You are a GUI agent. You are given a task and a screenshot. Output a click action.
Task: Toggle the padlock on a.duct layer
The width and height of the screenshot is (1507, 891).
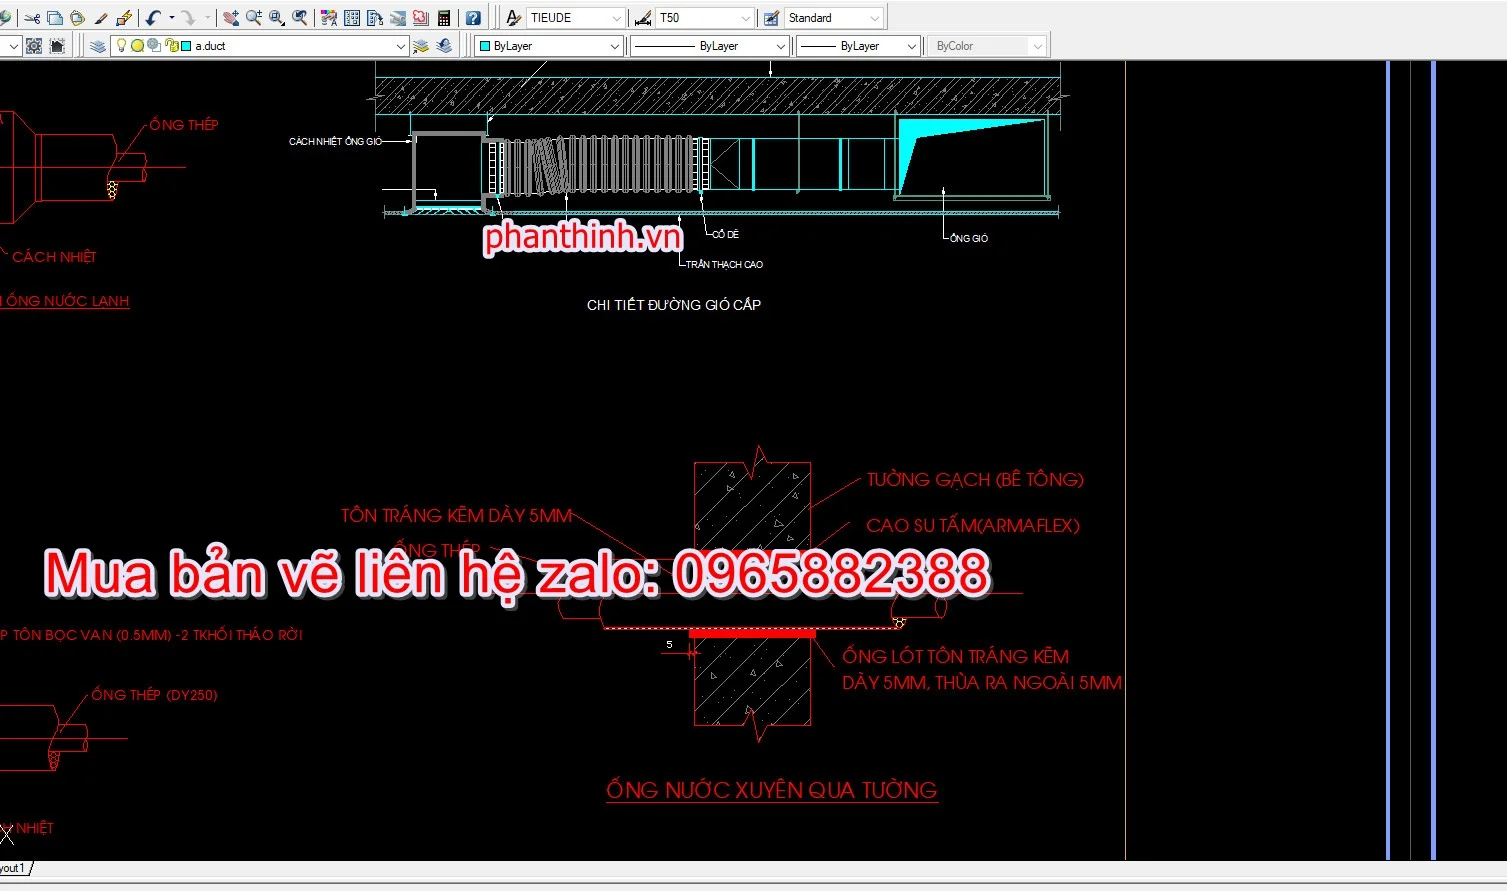(171, 45)
